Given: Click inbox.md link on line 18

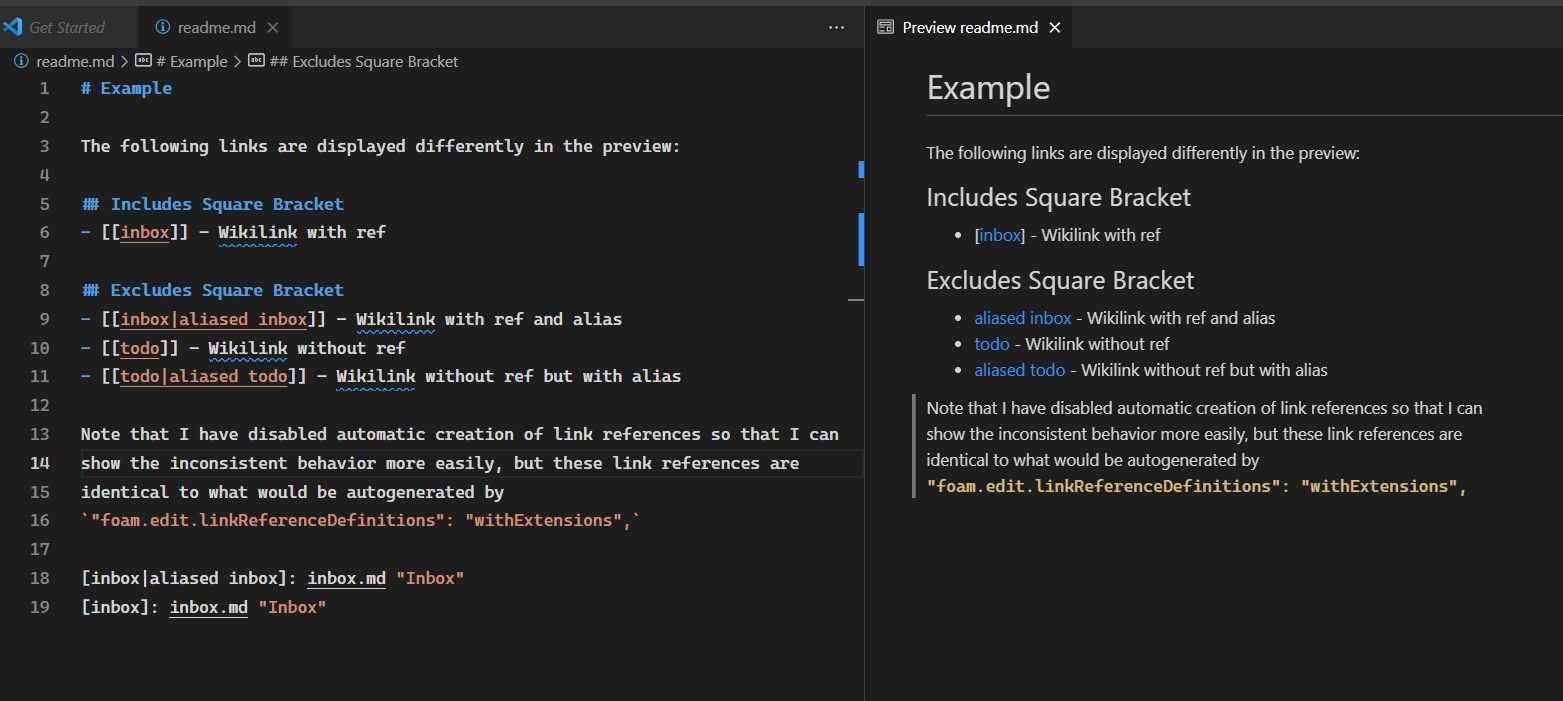Looking at the screenshot, I should point(346,579).
